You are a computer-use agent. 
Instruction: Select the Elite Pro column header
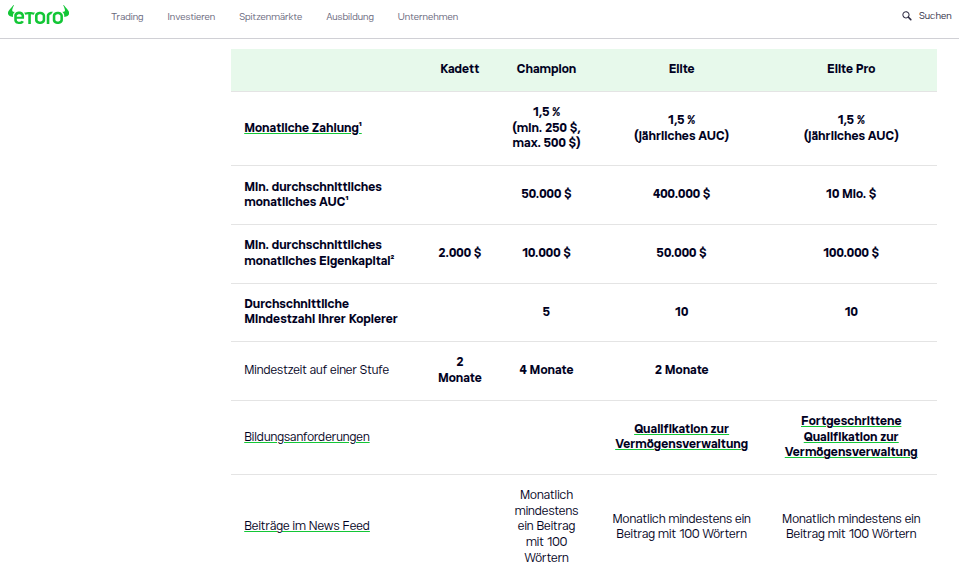point(851,69)
